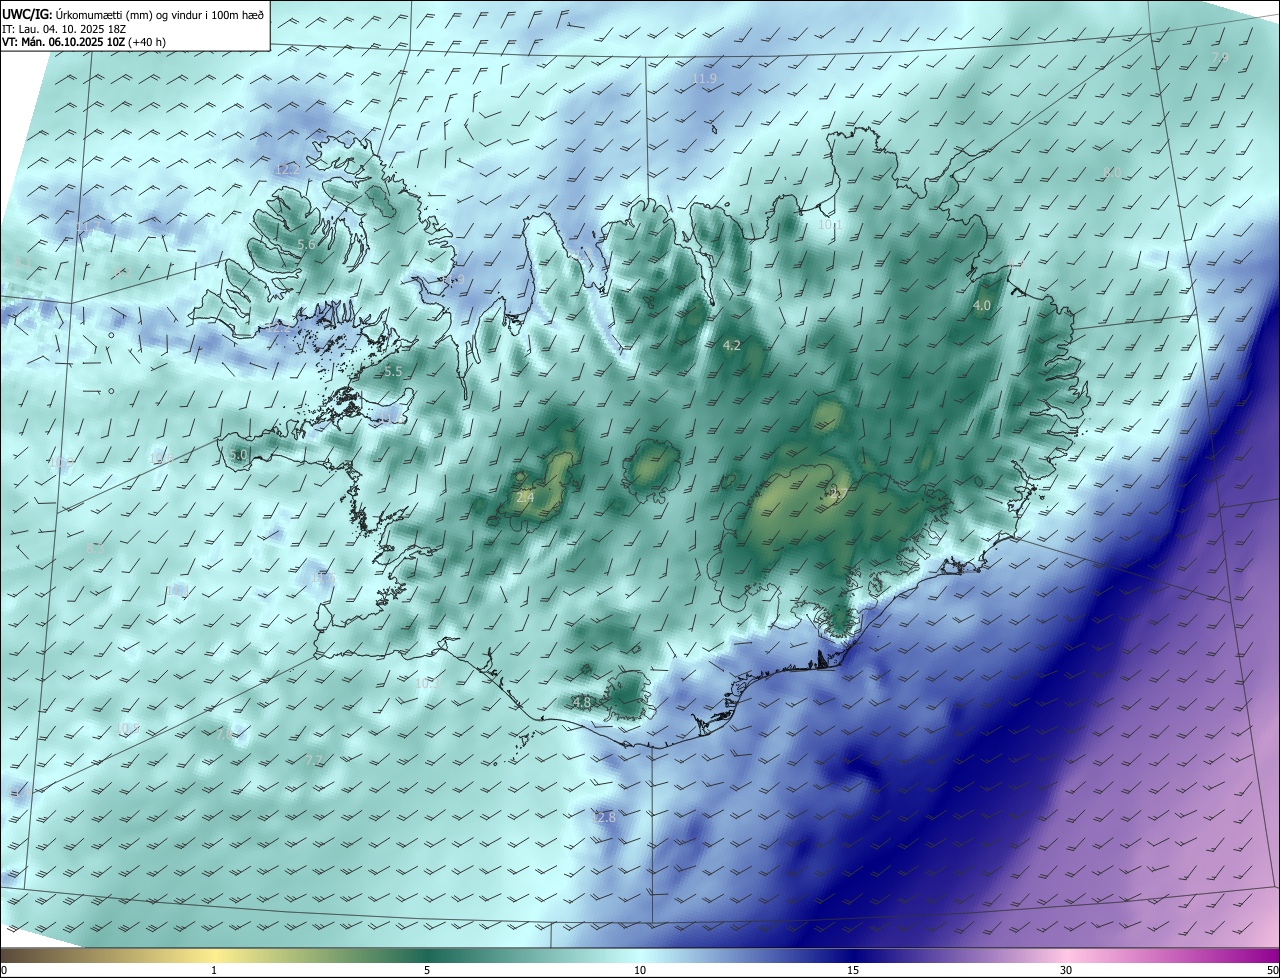Click the yellow section of the color bar
Screen dimensions: 1280x978
click(214, 955)
